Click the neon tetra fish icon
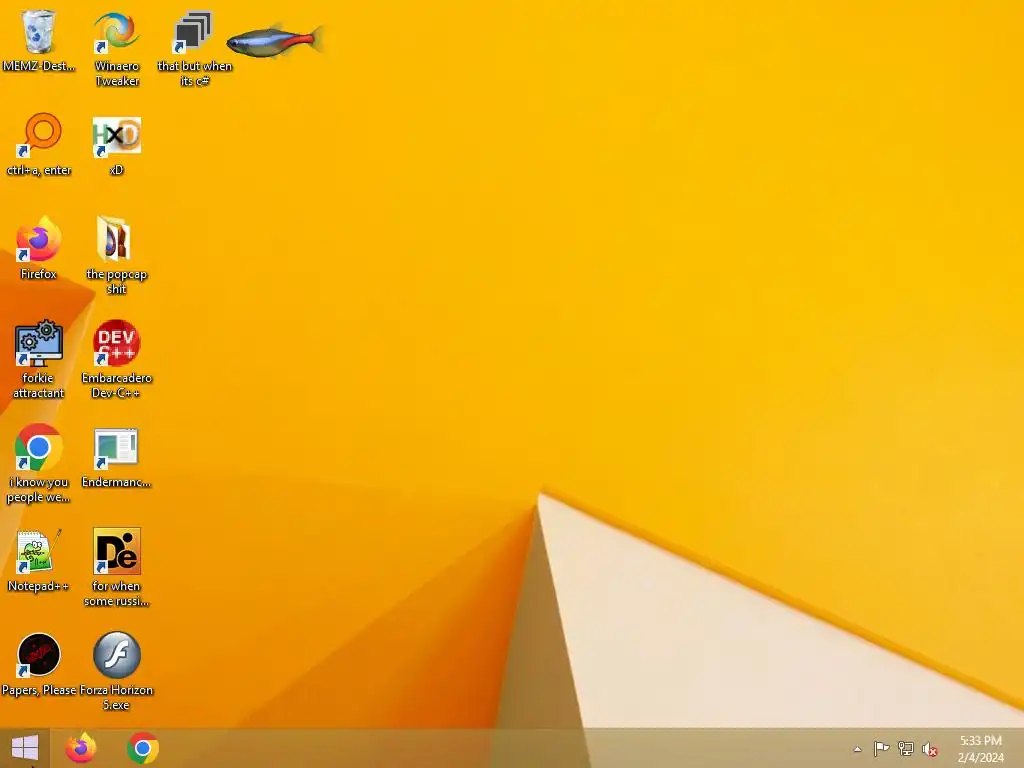The width and height of the screenshot is (1024, 768). pos(275,40)
